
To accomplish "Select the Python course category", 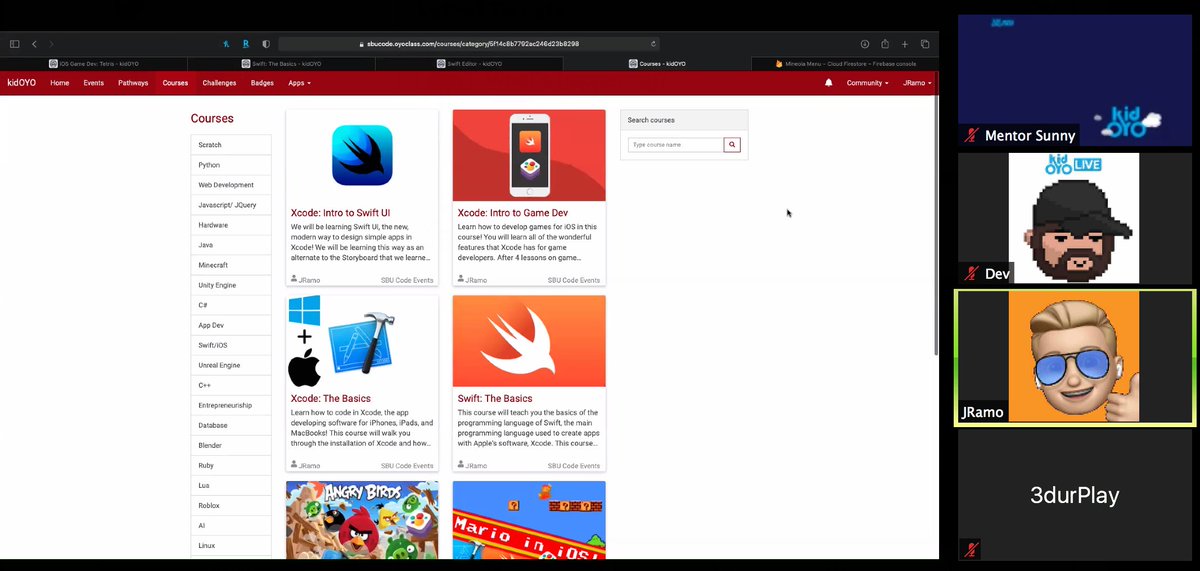I will point(231,165).
